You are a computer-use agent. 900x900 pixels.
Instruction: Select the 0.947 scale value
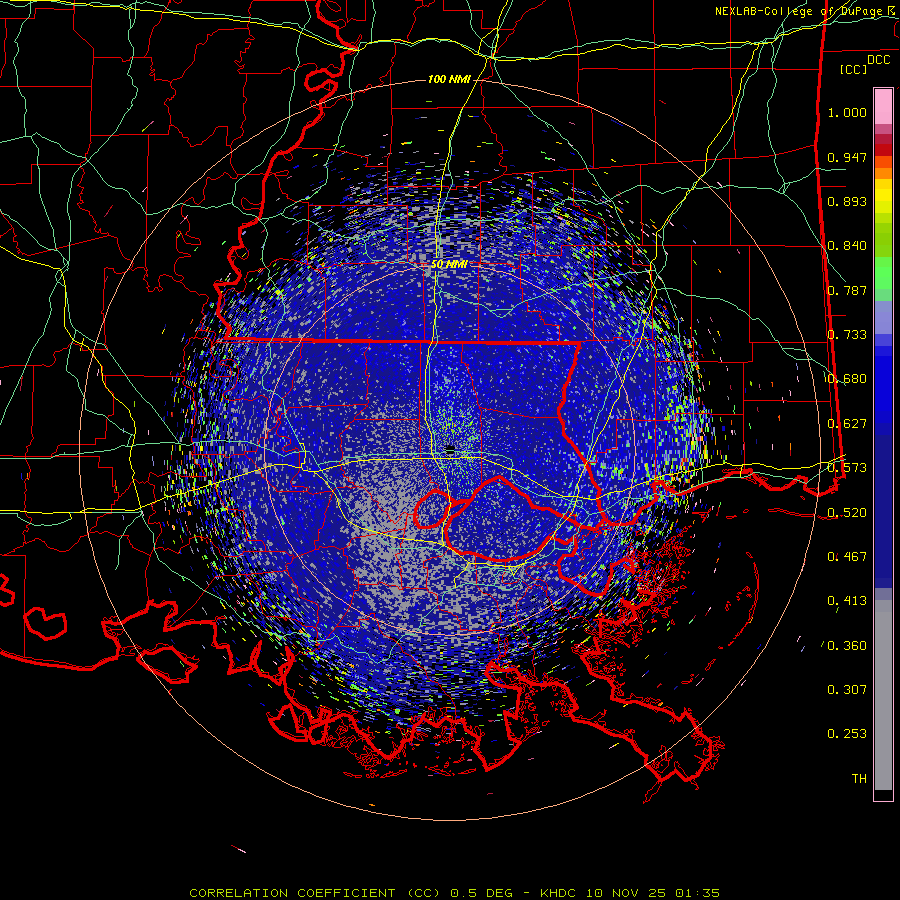pos(847,157)
